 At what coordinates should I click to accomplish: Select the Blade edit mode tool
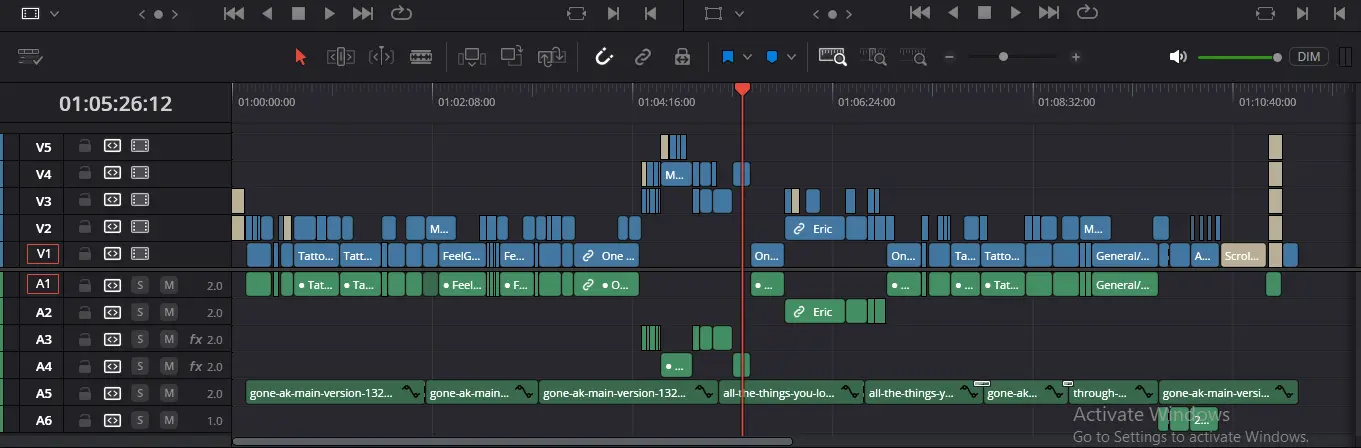(423, 57)
